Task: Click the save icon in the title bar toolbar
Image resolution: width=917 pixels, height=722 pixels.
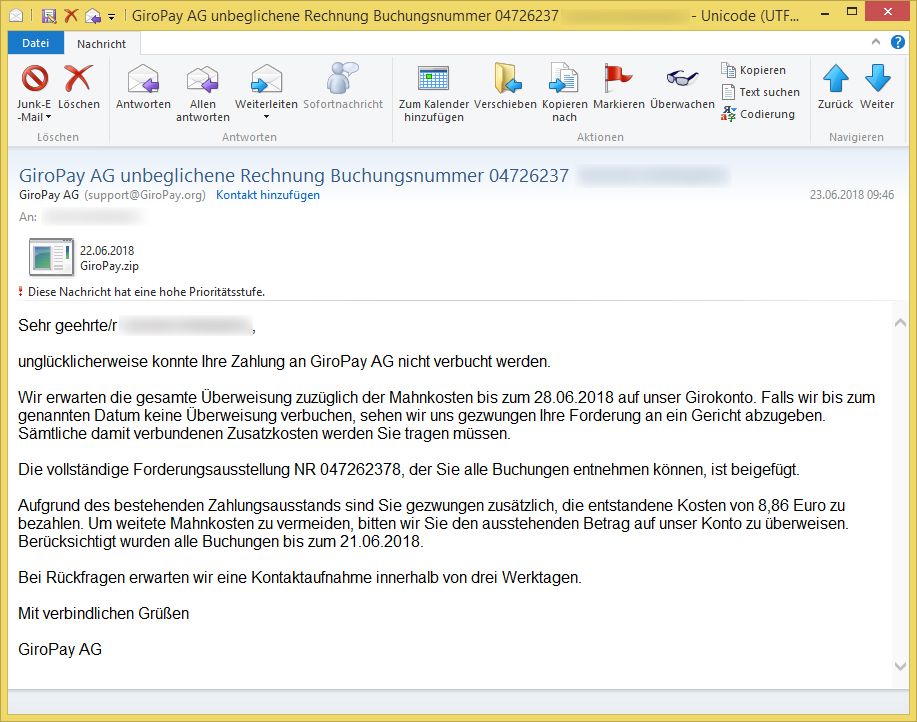Action: [x=49, y=16]
